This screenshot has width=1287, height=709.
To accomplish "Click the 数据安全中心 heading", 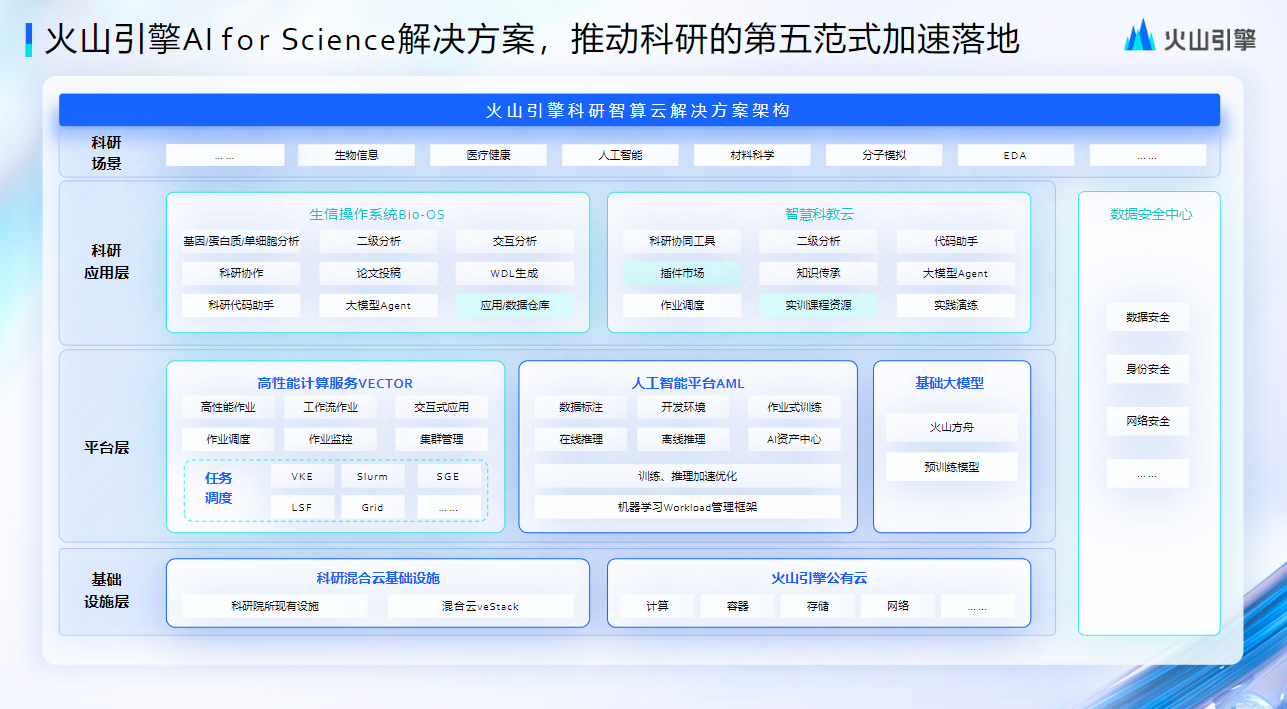I will click(x=1150, y=214).
